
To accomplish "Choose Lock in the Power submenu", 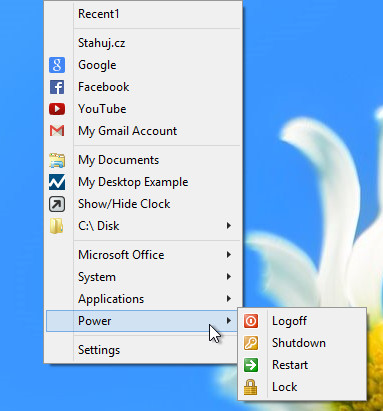I will point(302,387).
